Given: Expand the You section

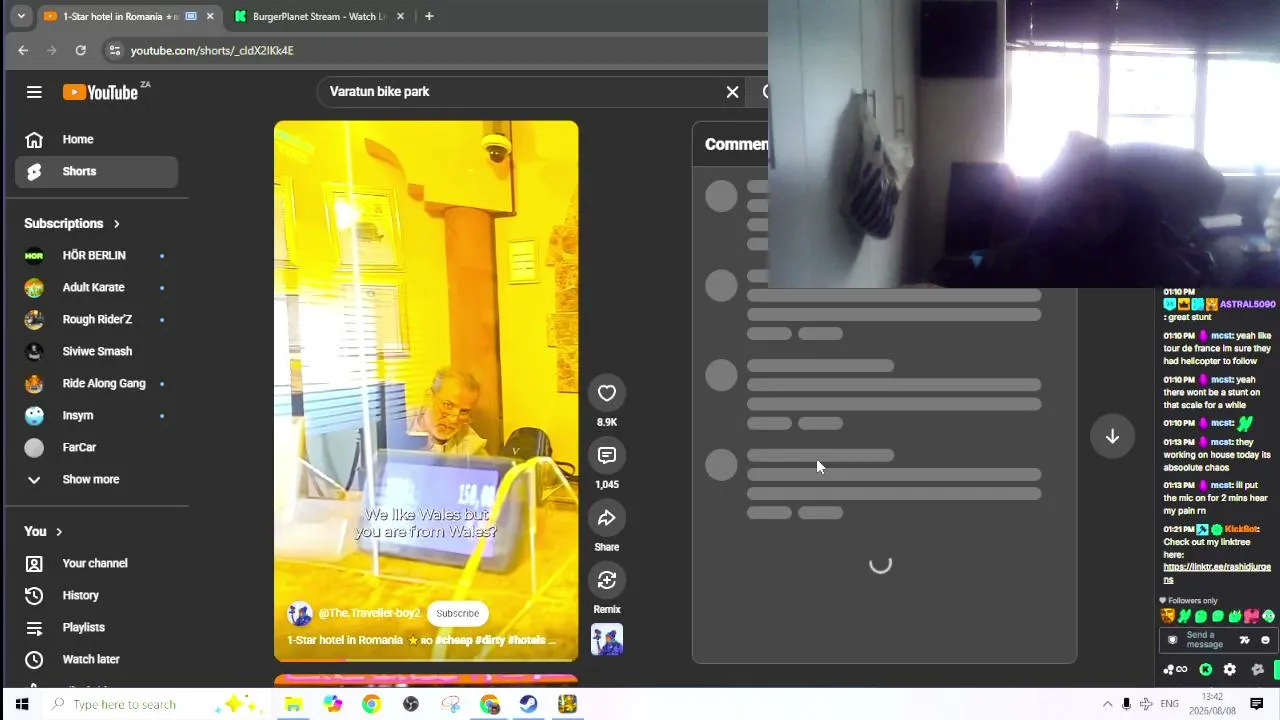Looking at the screenshot, I should point(43,531).
